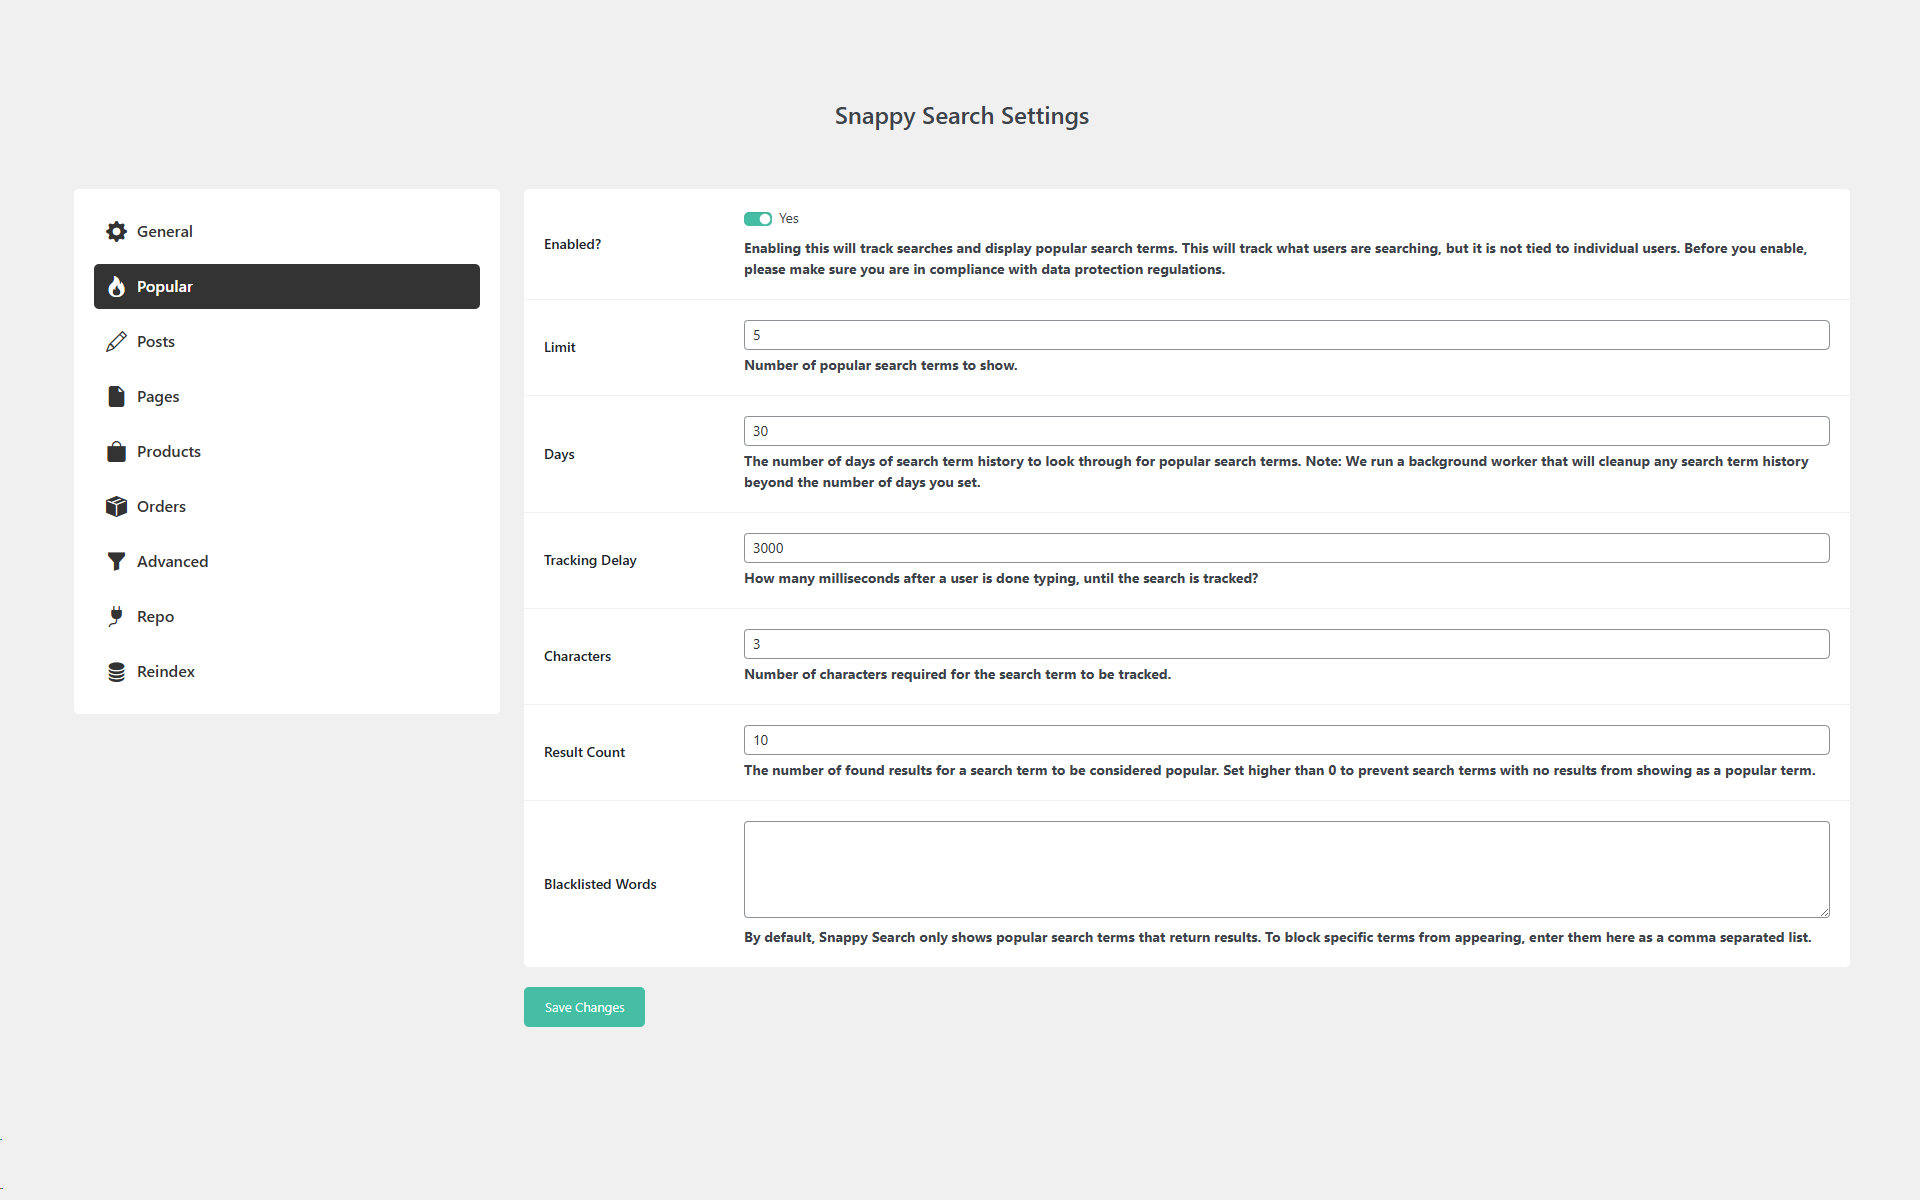Click the Advanced filter funnel icon

pyautogui.click(x=117, y=561)
